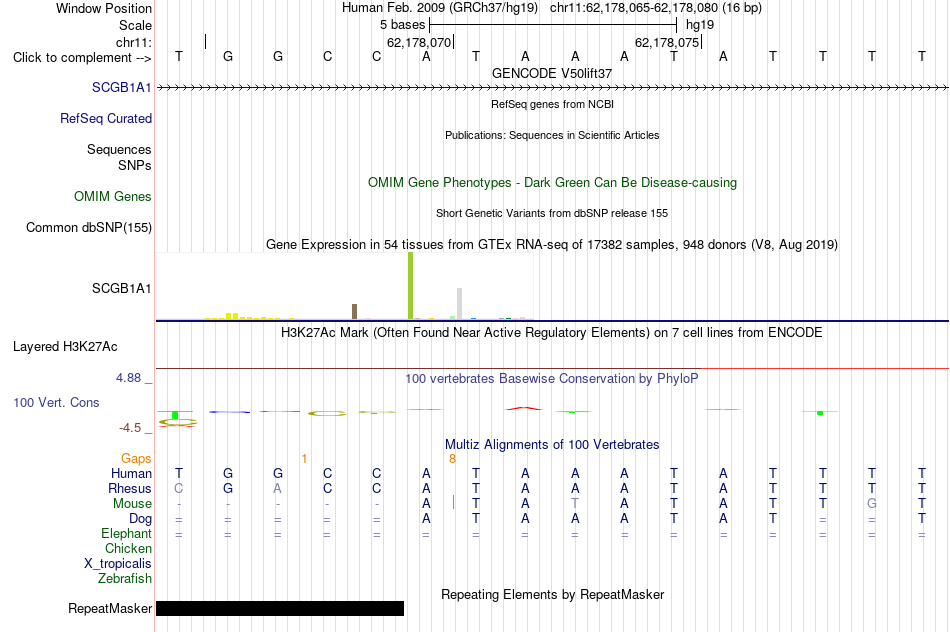950x632 pixels.
Task: Click the 'RefSeq genes from NCBI' track title
Action: coord(552,104)
